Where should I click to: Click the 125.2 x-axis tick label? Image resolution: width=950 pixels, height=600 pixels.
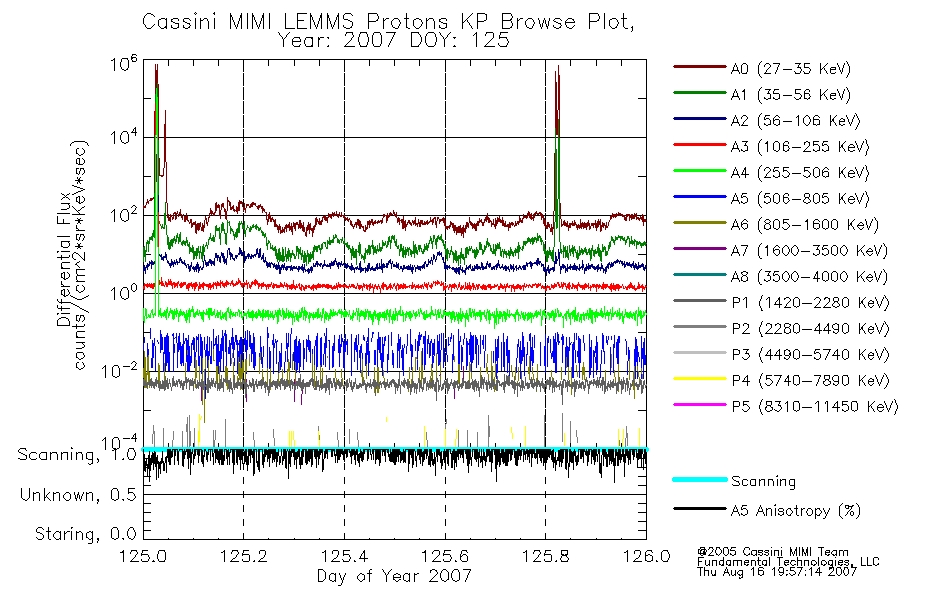[x=244, y=556]
